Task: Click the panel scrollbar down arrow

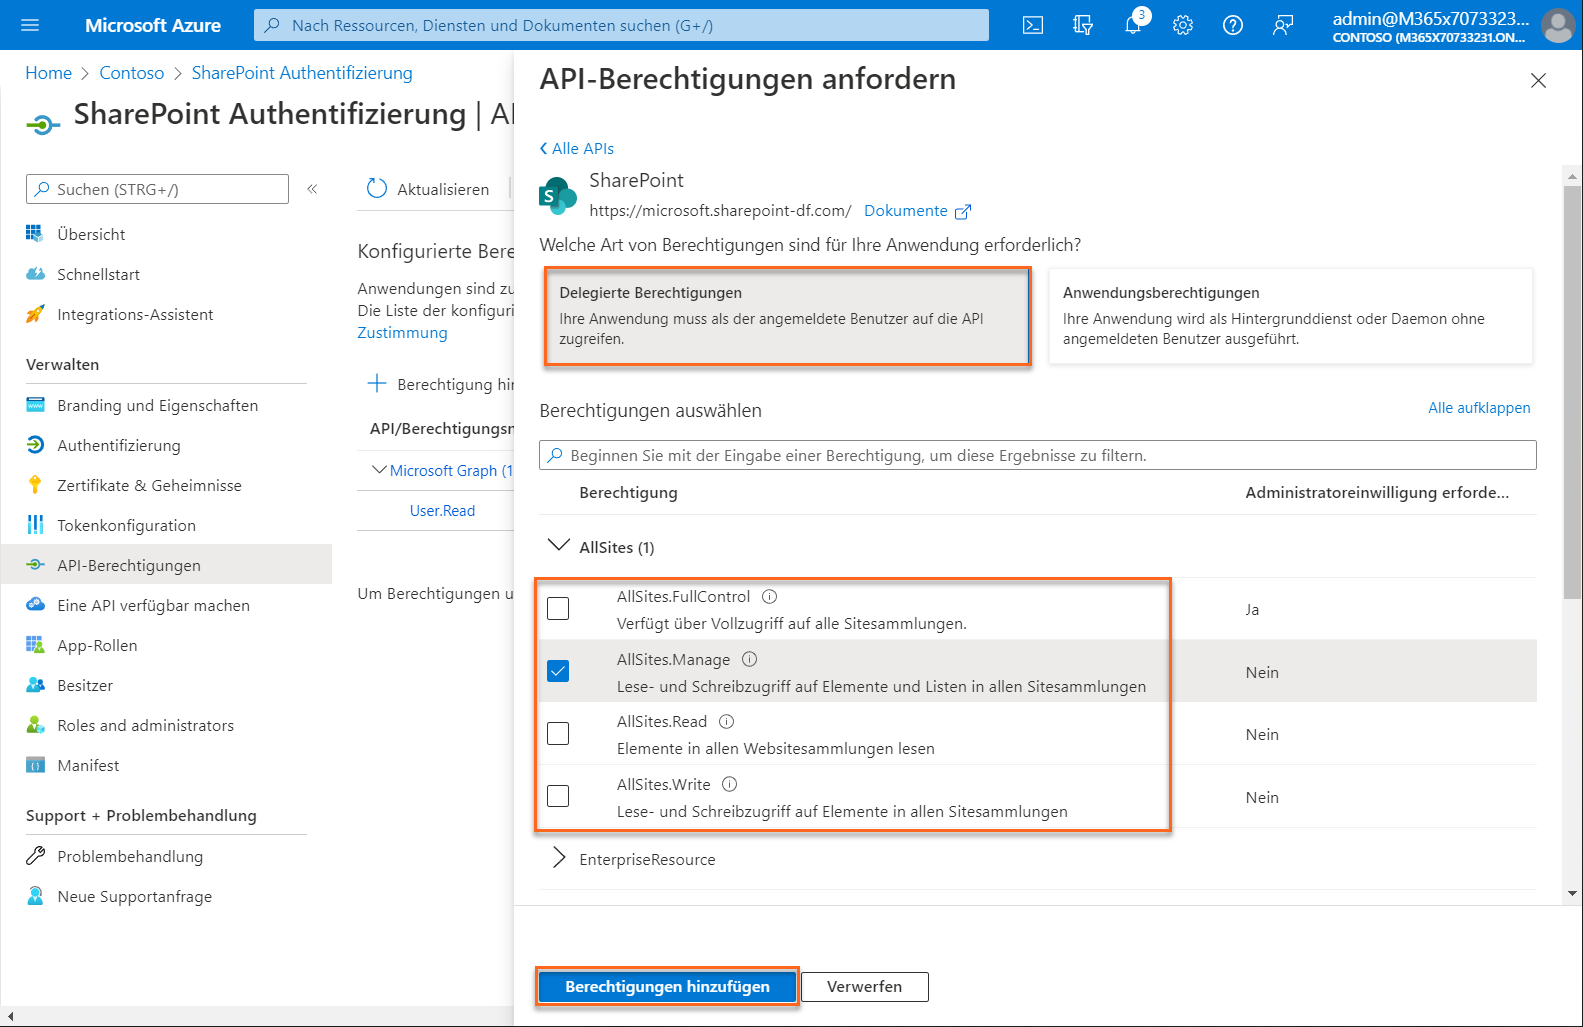Action: [x=1572, y=894]
